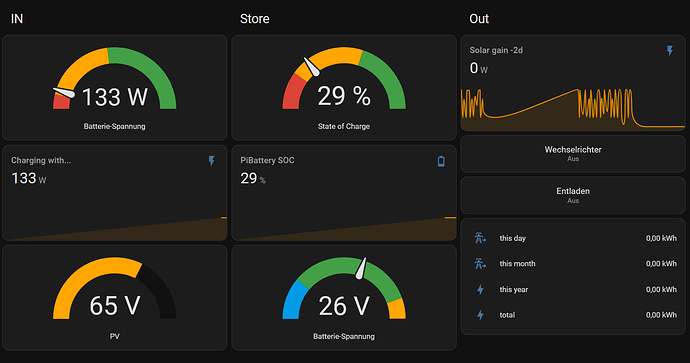
Task: Click the power tower icon beside this month
Action: [480, 264]
